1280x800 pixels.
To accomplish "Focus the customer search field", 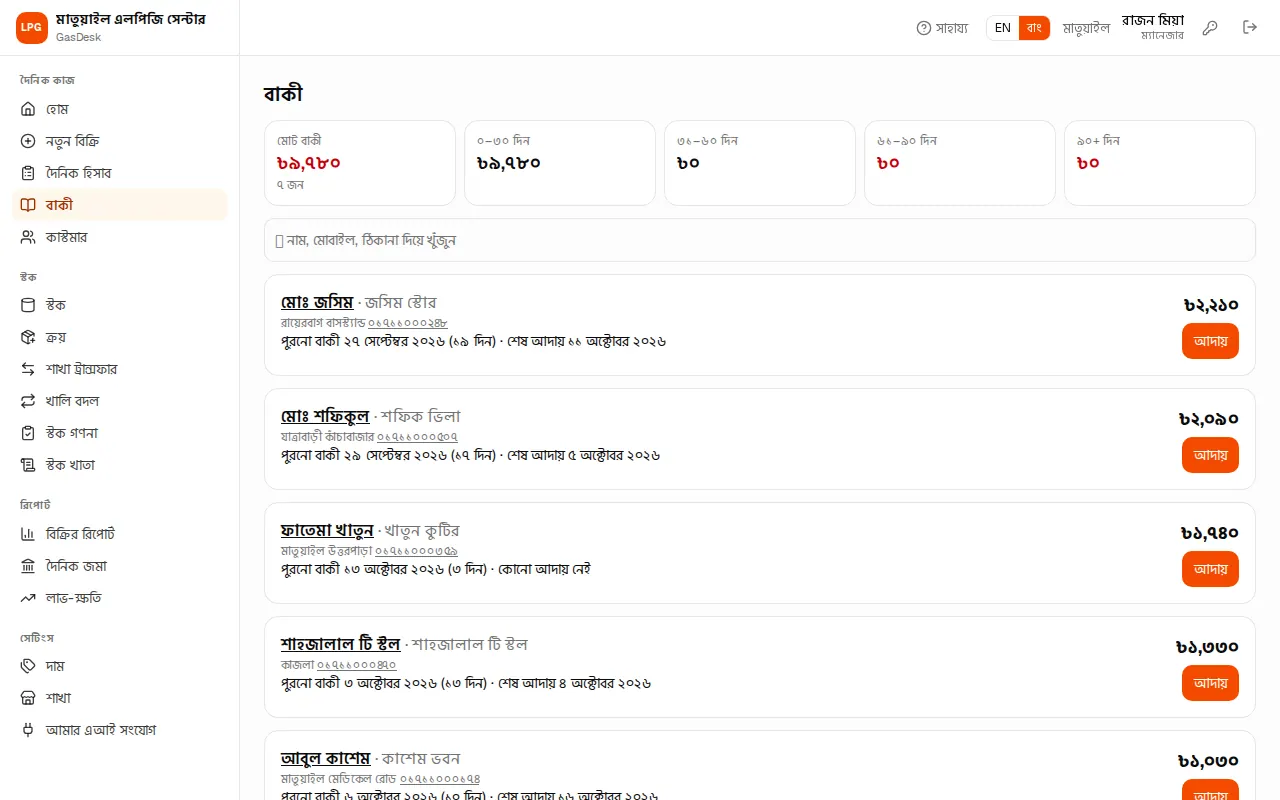I will tap(760, 240).
